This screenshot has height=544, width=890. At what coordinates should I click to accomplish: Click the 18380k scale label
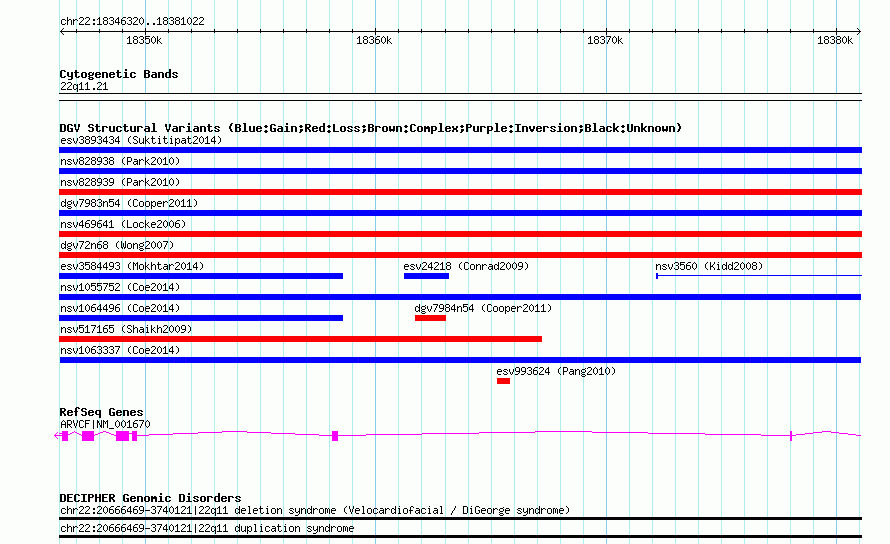pos(835,40)
